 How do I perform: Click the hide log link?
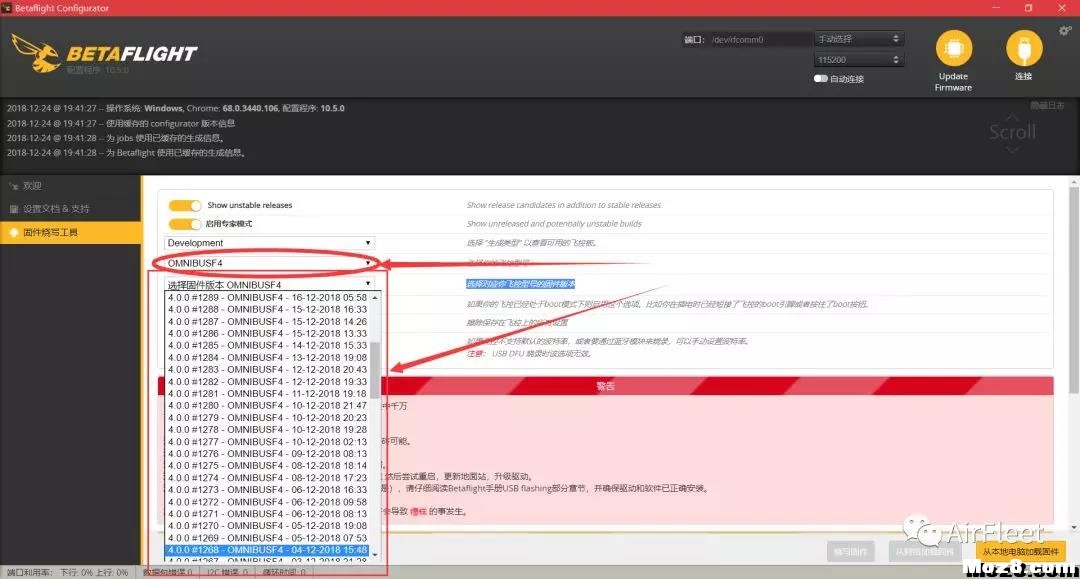pyautogui.click(x=1047, y=105)
